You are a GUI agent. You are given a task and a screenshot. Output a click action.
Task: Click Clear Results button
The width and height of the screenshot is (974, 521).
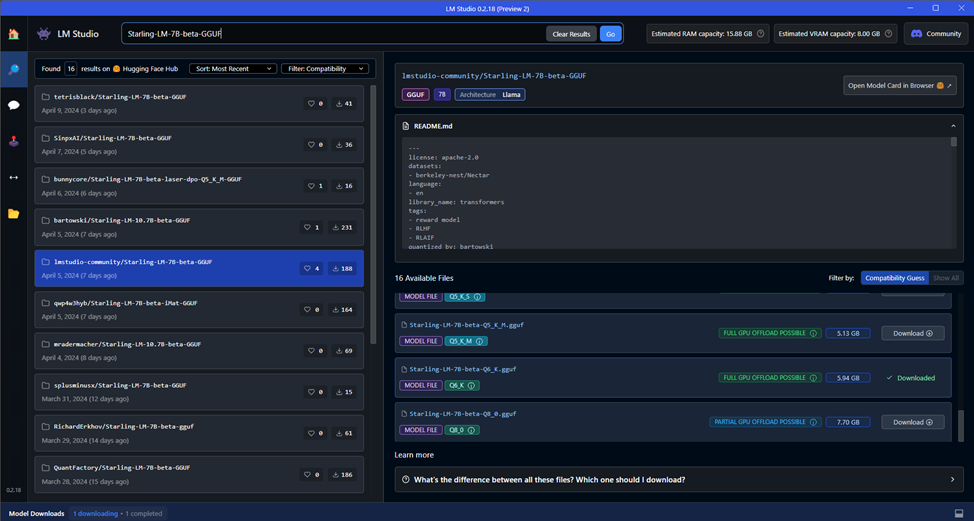point(571,34)
